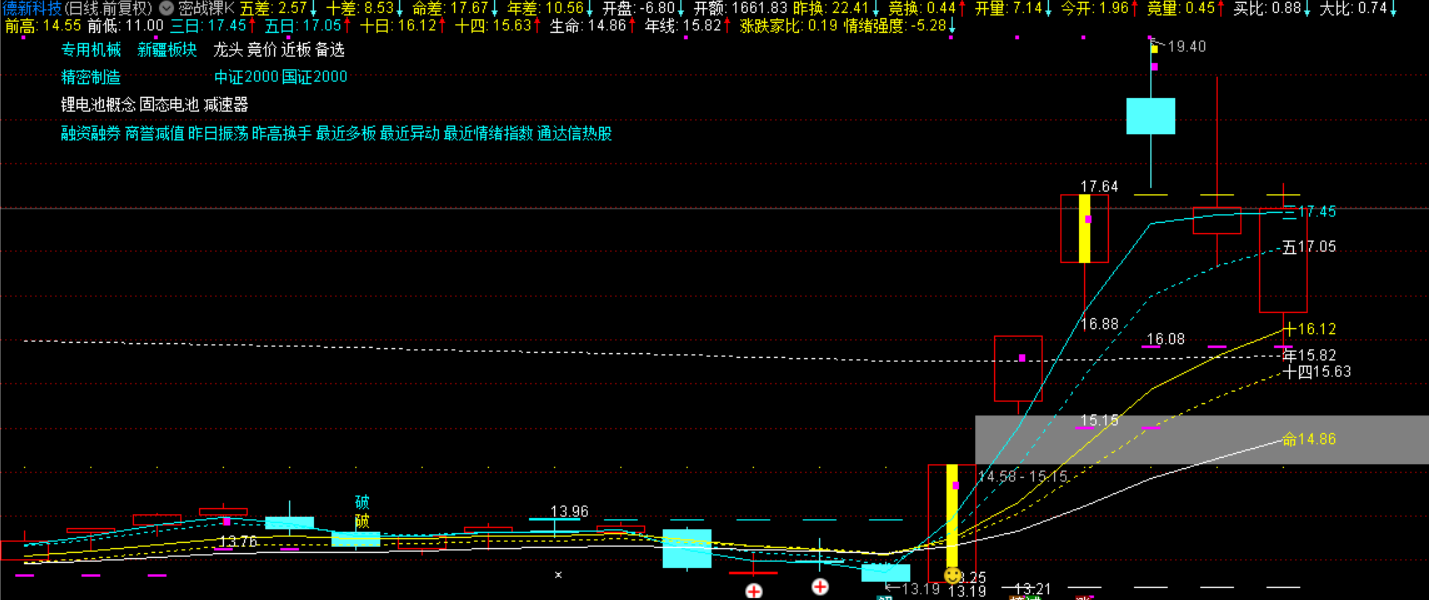1429x600 pixels.
Task: Click the 16.08 price label
Action: 1165,339
